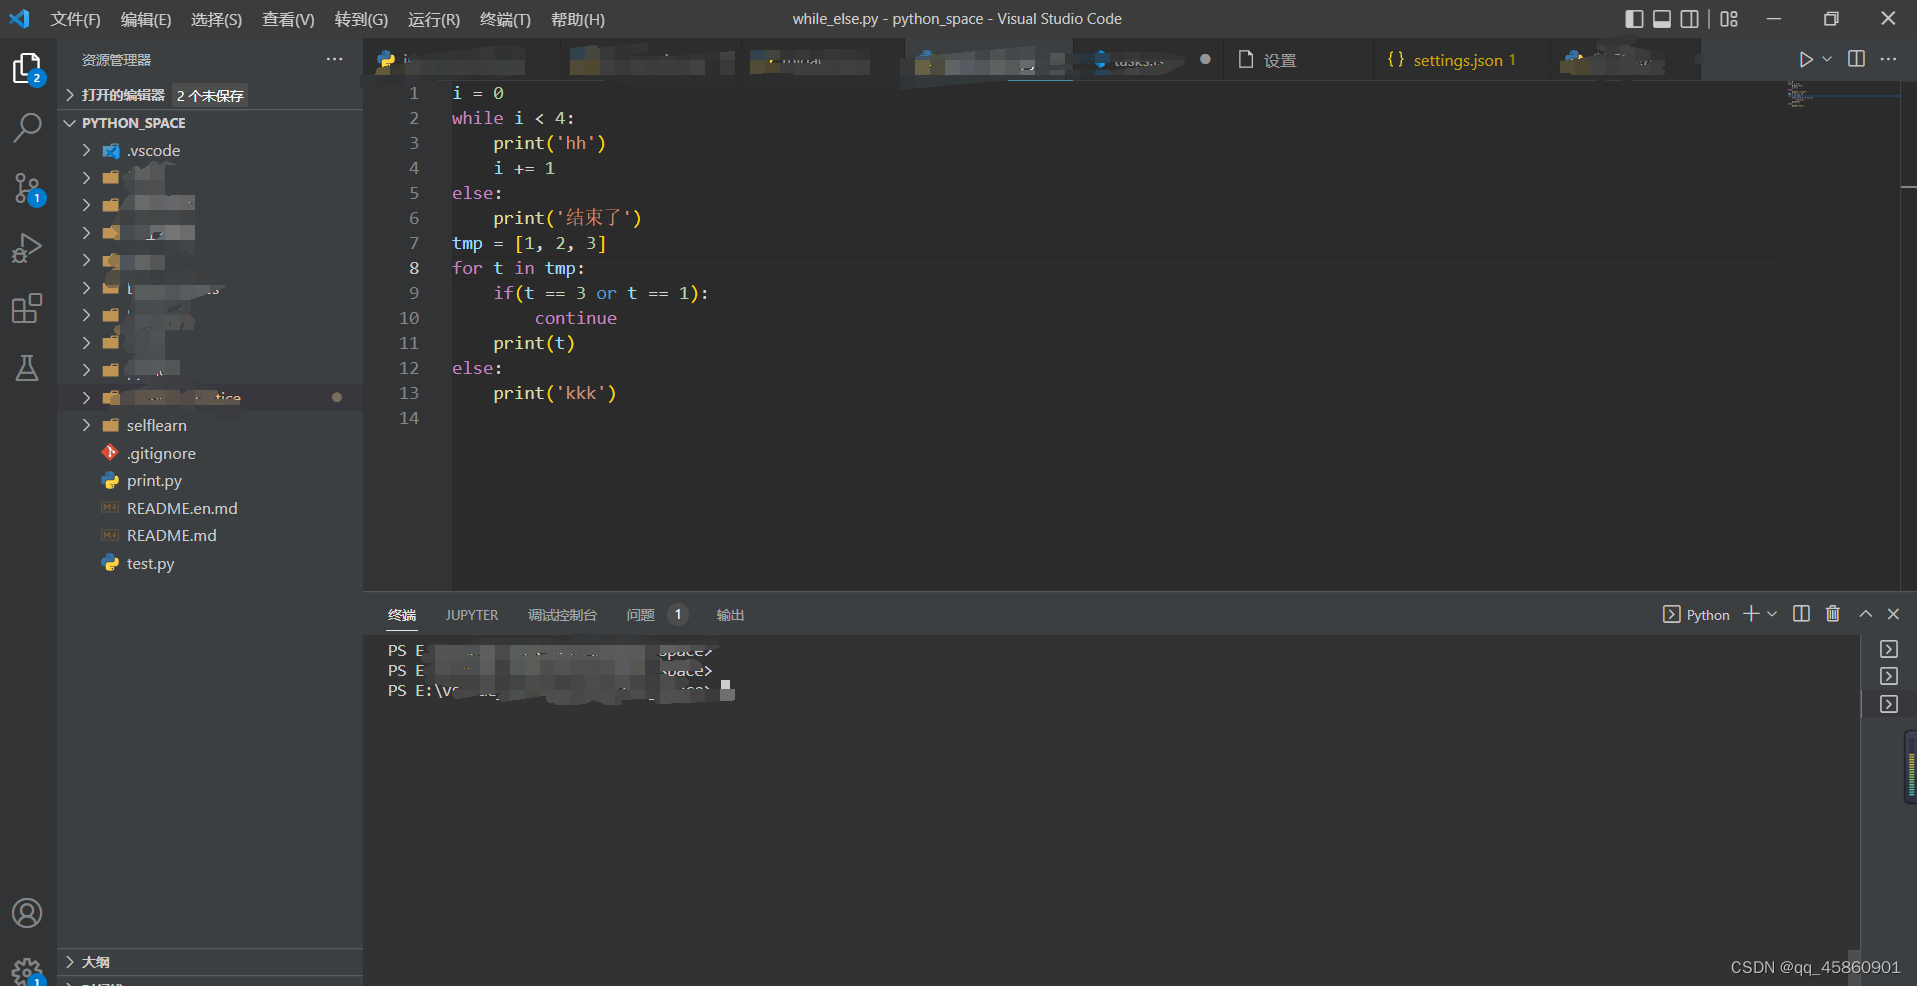The height and width of the screenshot is (986, 1917).
Task: Open the Search view in the activity bar
Action: tap(27, 128)
